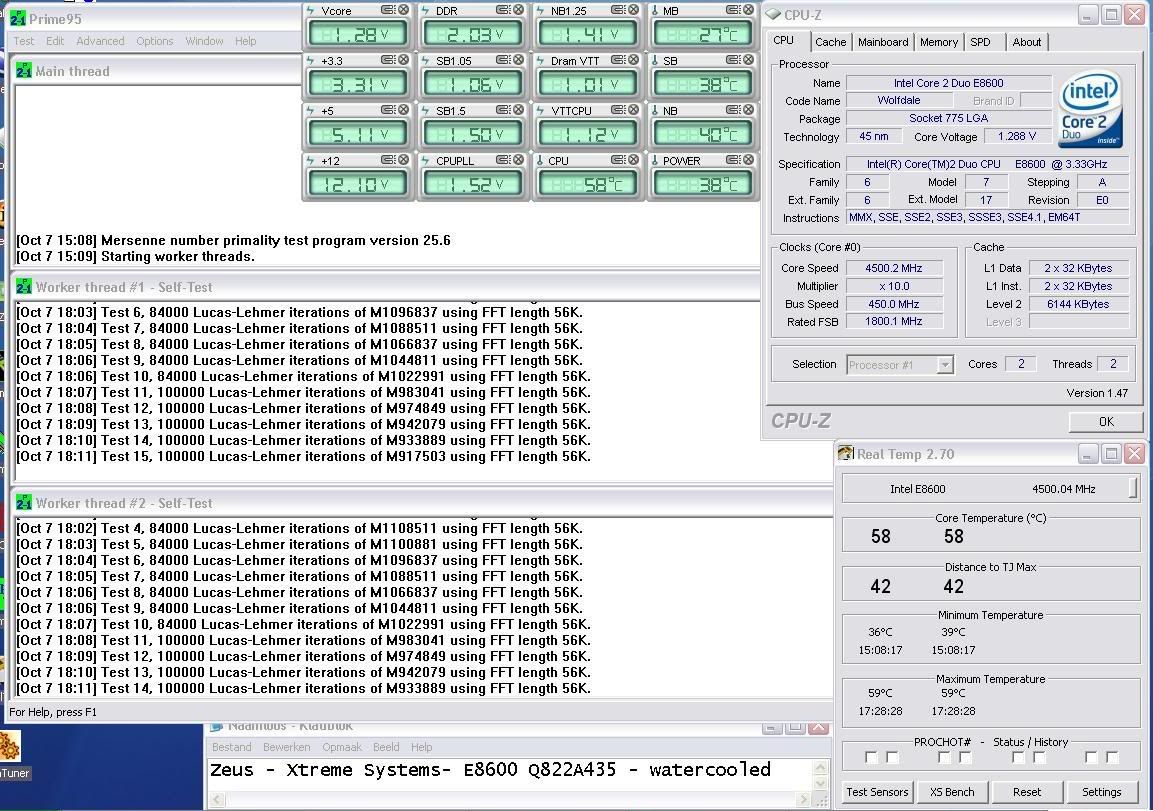The image size is (1153, 811).
Task: Tick the second PROCHOT# checkbox from right
Action: click(1091, 757)
